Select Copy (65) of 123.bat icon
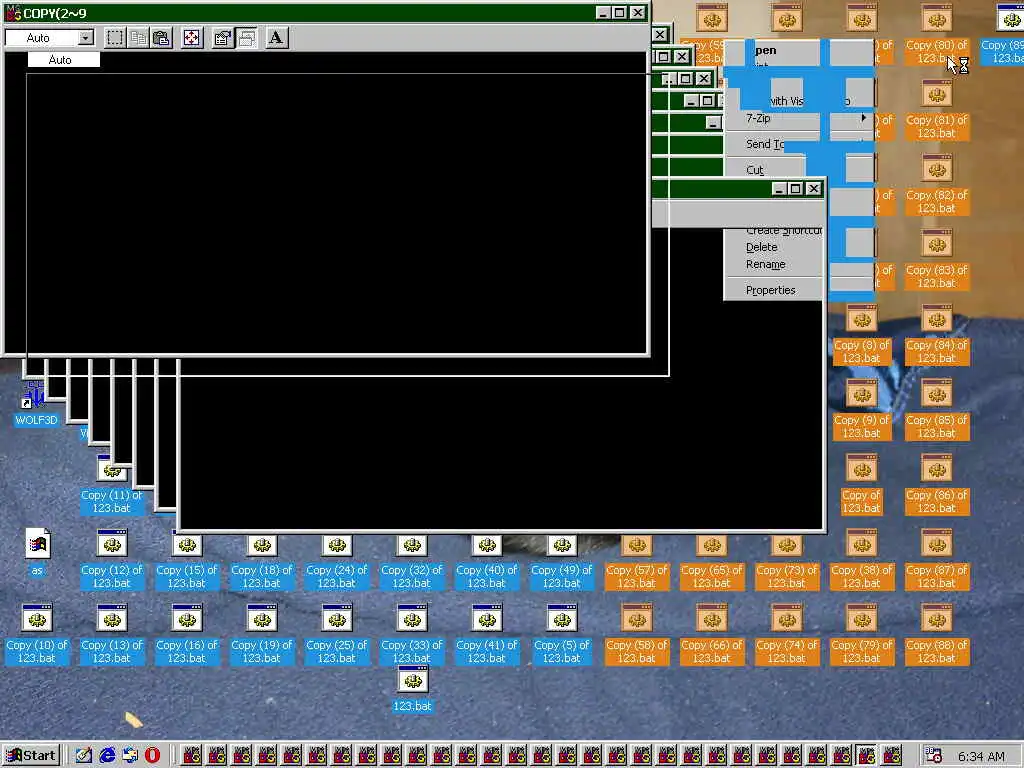This screenshot has height=768, width=1024. (x=712, y=563)
